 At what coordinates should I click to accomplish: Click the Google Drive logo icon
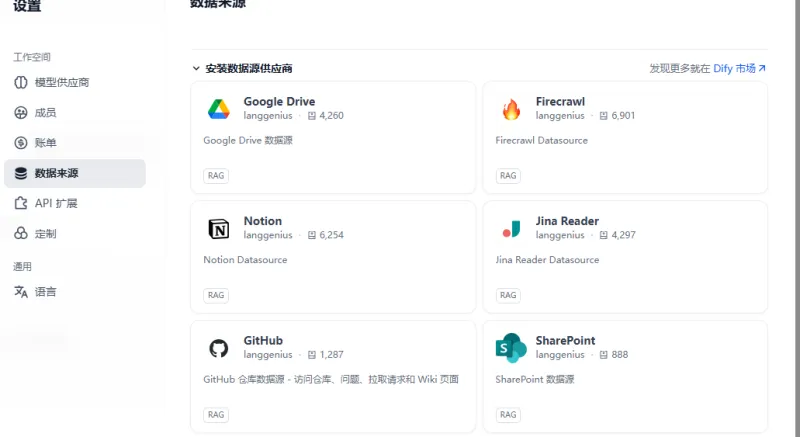click(219, 109)
